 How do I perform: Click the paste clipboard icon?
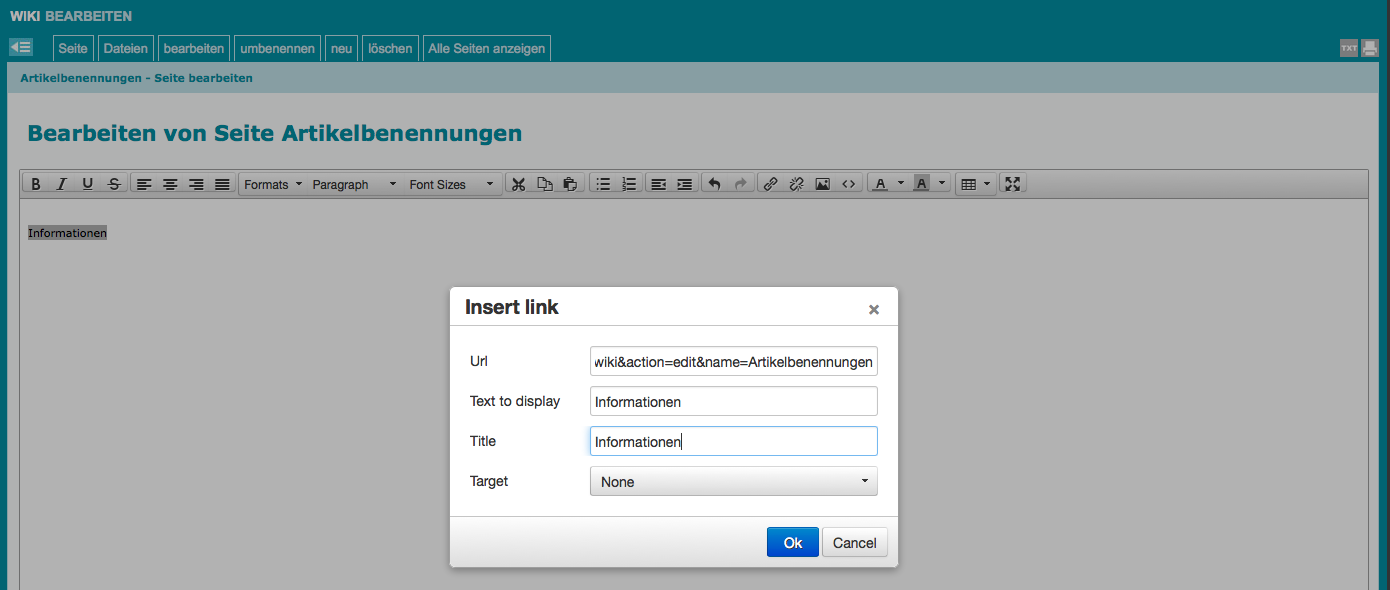pos(570,184)
